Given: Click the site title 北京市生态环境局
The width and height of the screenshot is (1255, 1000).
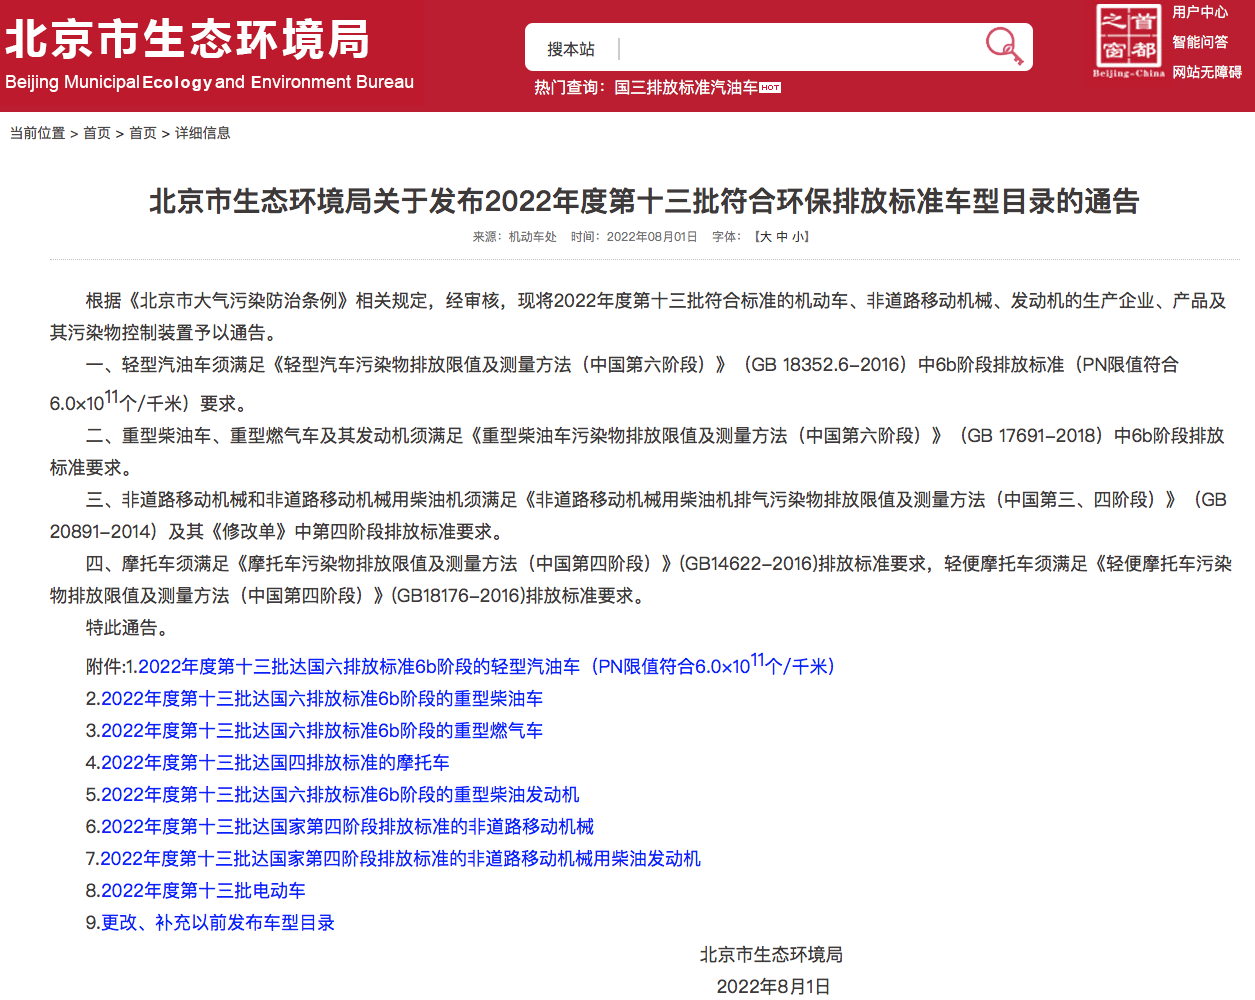Looking at the screenshot, I should coord(188,38).
